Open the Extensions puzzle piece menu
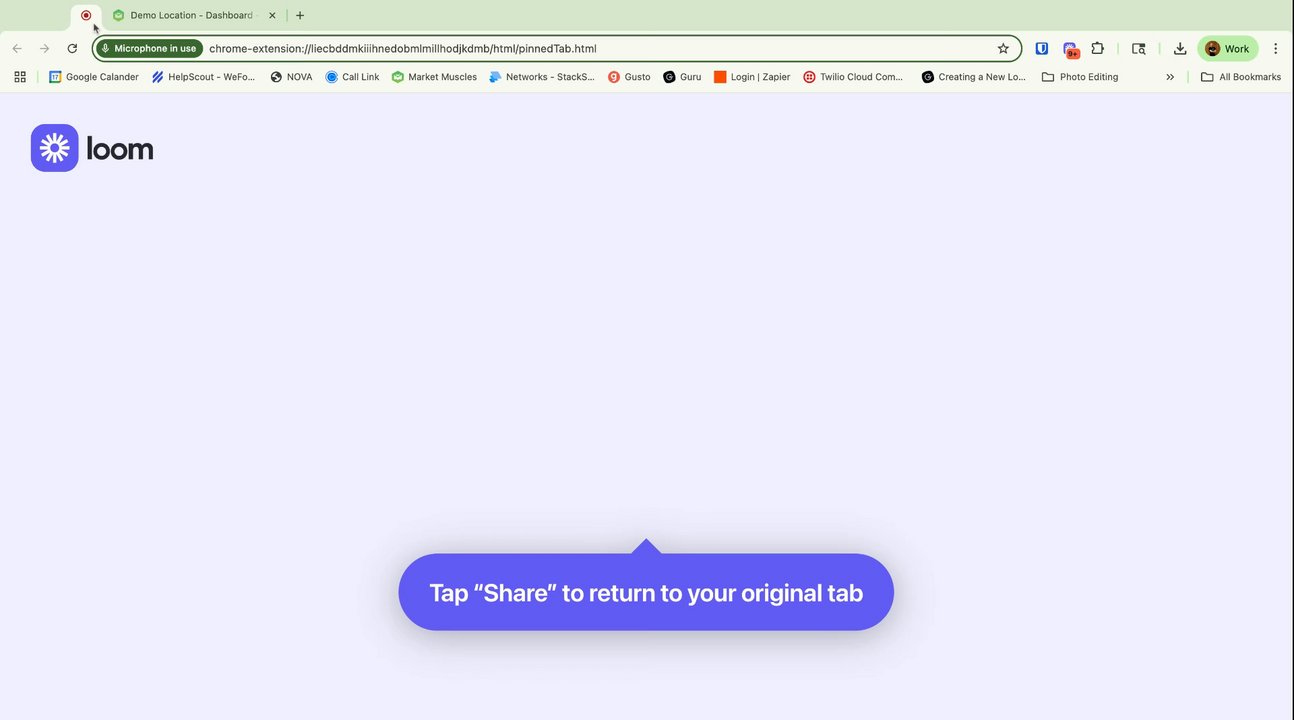This screenshot has height=720, width=1294. pos(1098,48)
